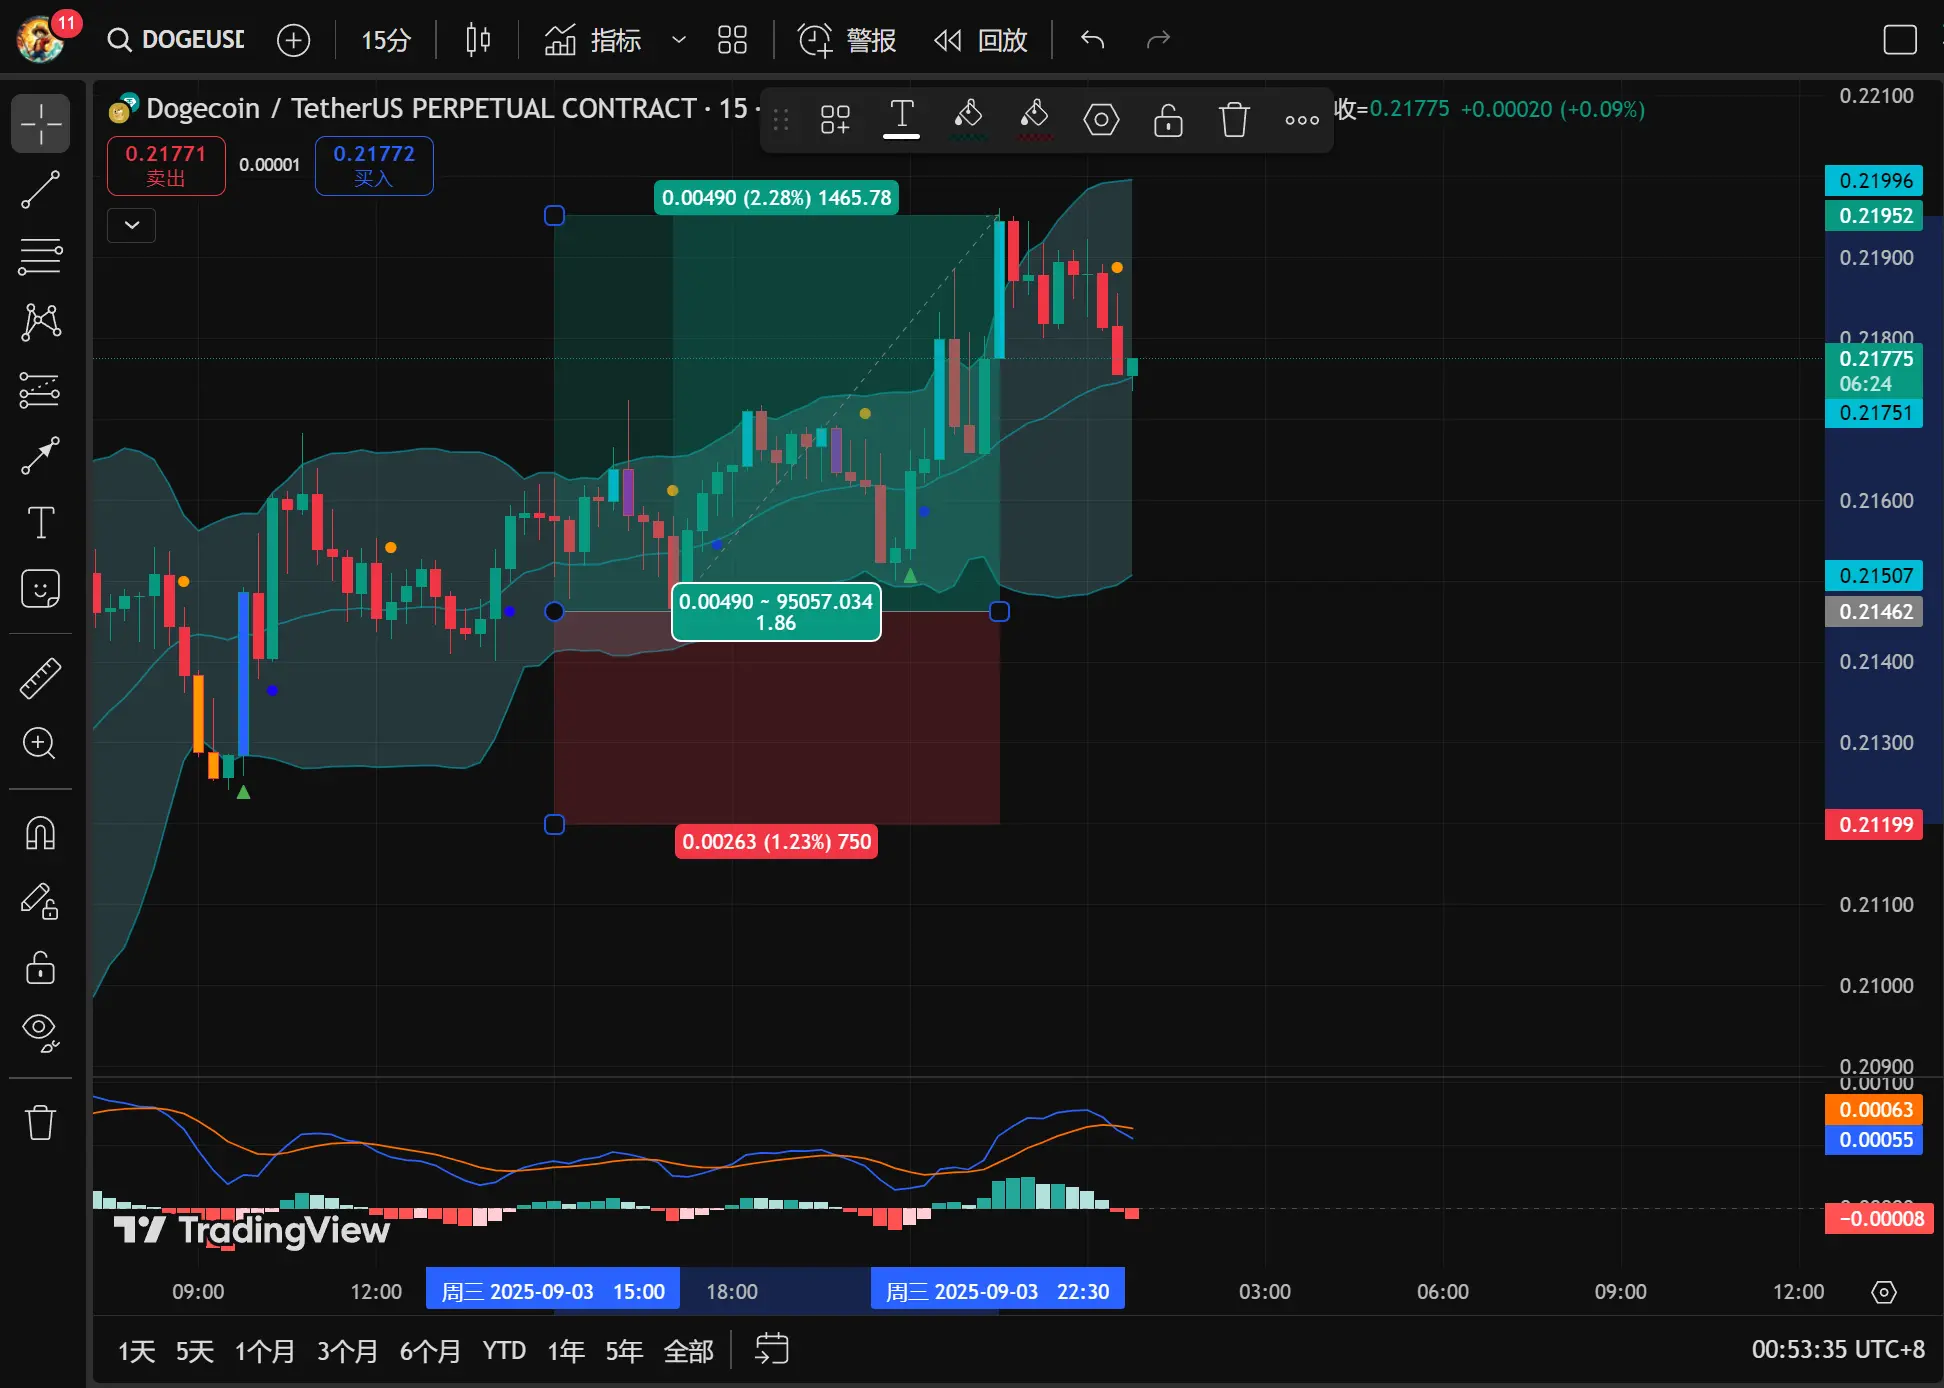Open drawing templates in floating toolbar
Viewport: 1944px width, 1388px height.
pos(835,120)
